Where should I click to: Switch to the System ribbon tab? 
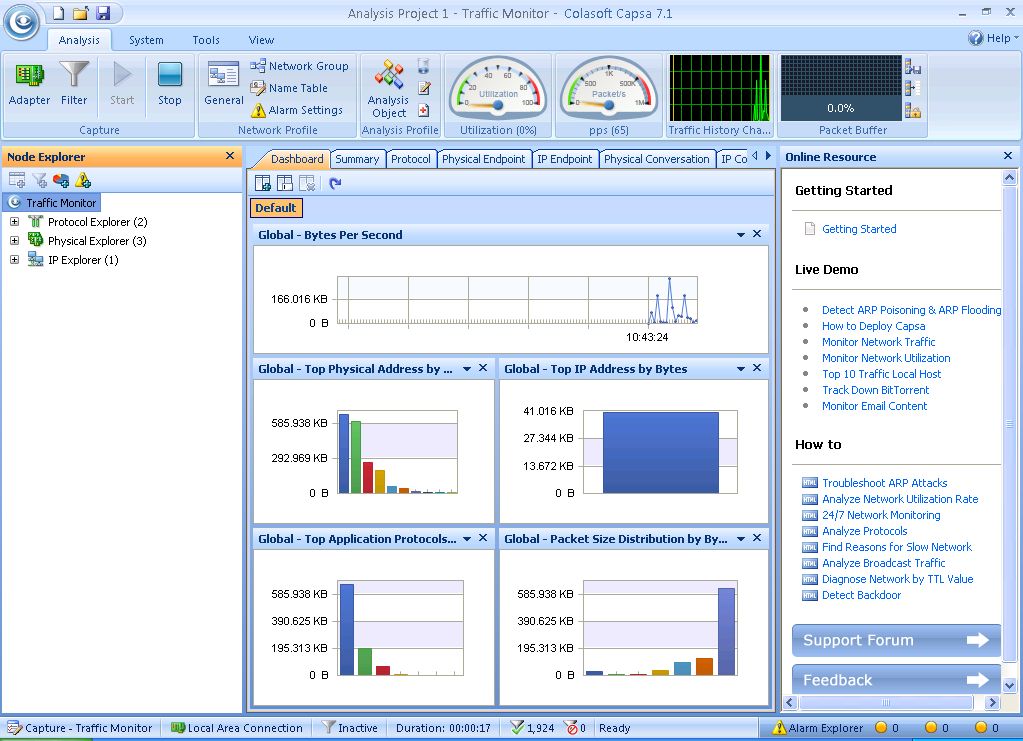point(146,40)
